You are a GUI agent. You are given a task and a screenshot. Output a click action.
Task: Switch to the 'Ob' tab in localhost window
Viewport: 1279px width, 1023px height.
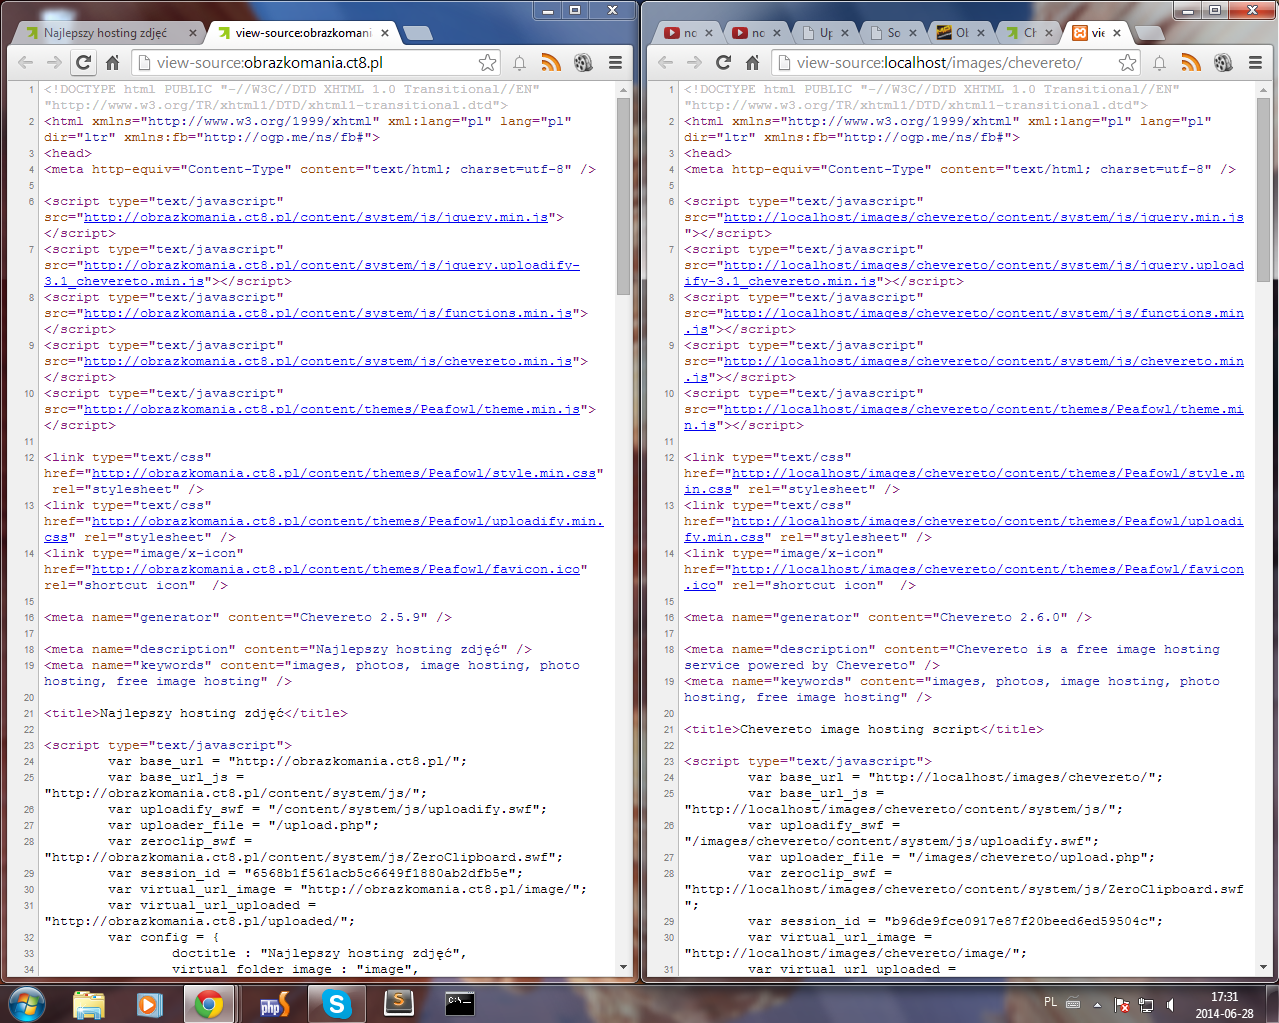coord(962,33)
